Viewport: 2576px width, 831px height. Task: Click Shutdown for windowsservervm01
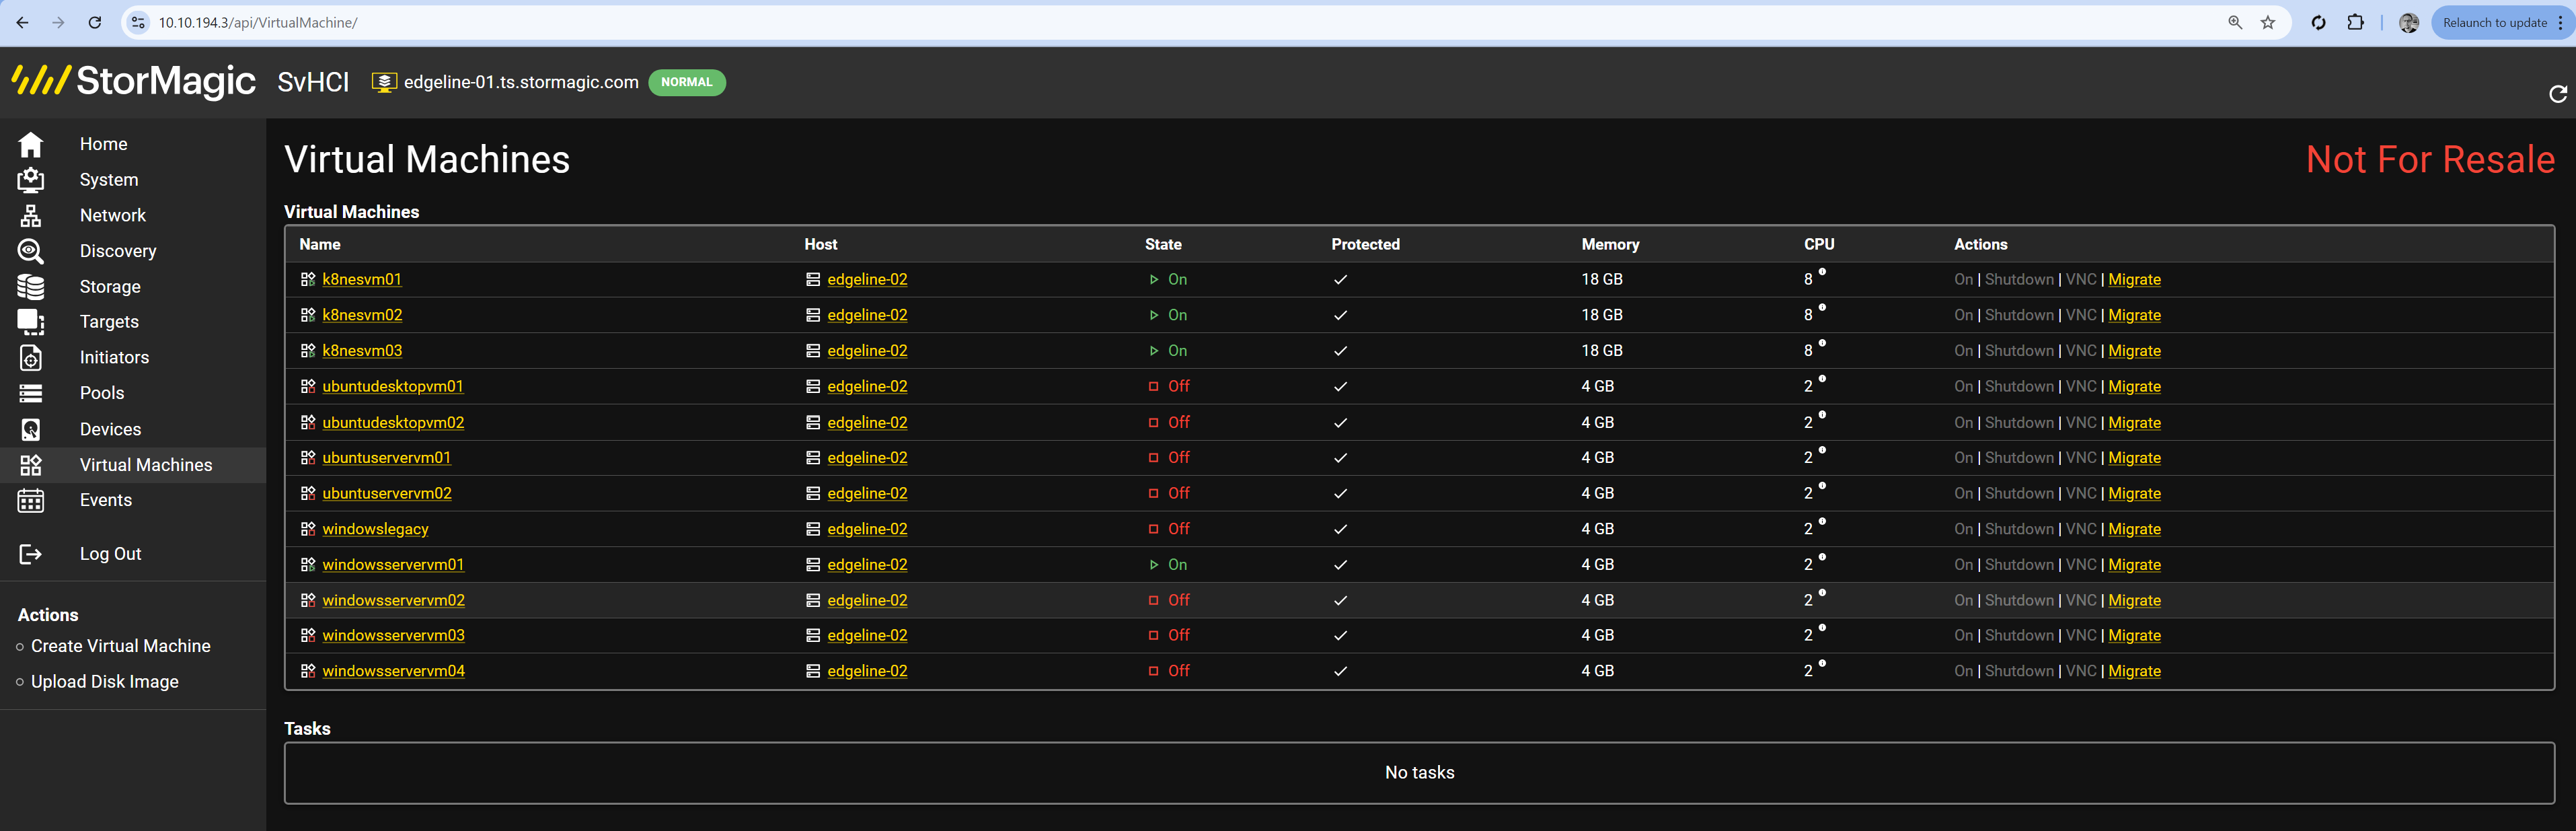[2019, 565]
